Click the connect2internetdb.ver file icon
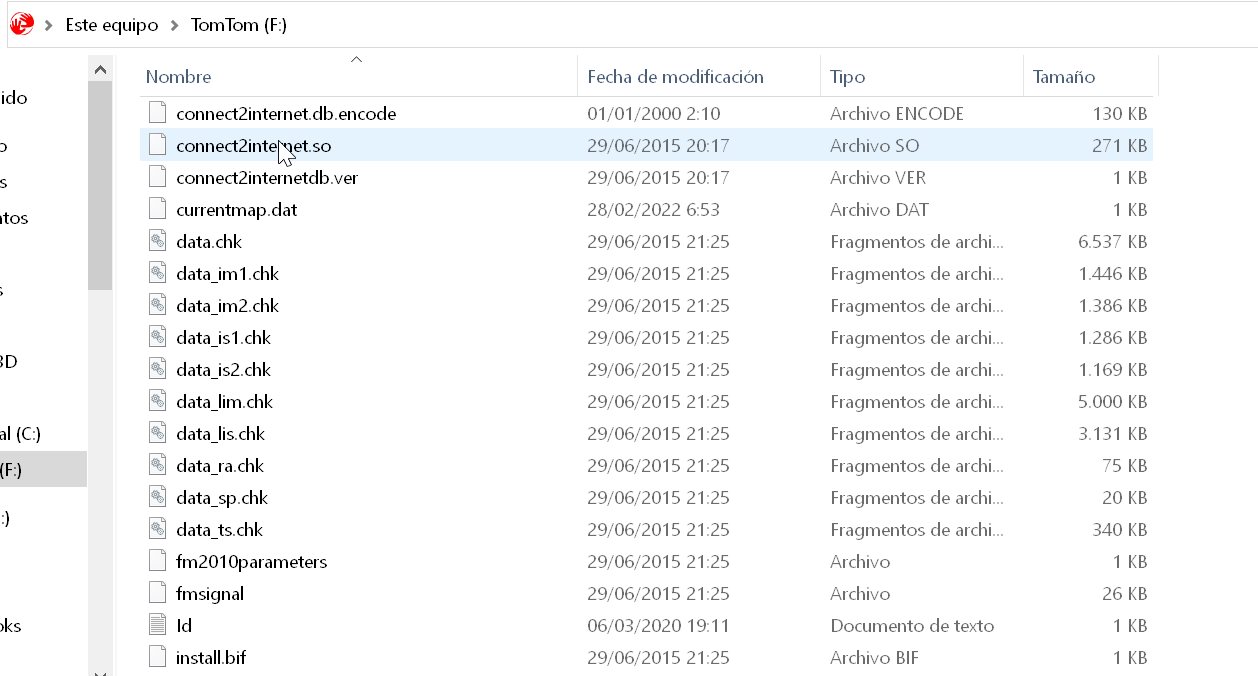This screenshot has width=1258, height=676. click(x=155, y=177)
